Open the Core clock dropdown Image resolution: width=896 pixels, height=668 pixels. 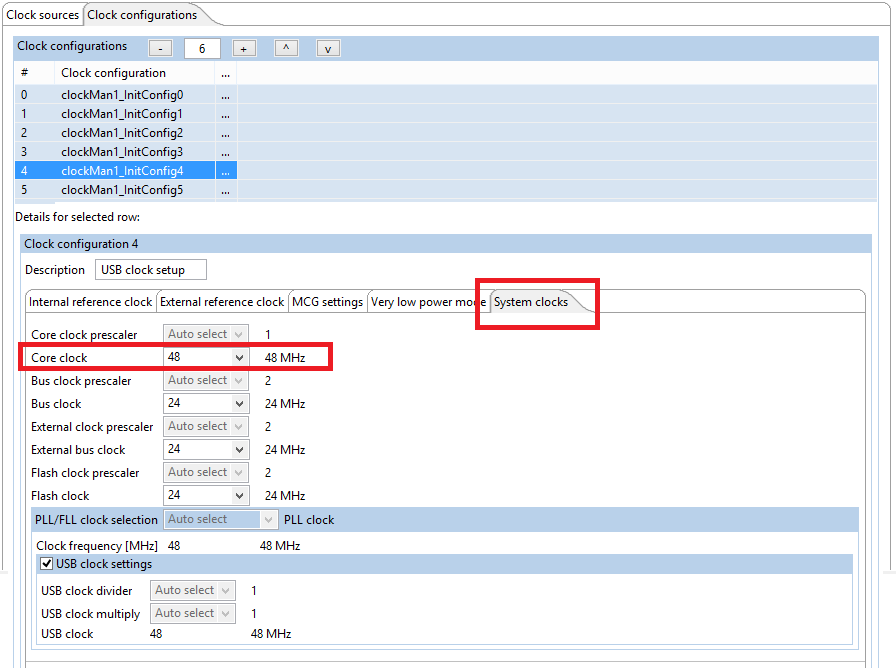point(239,358)
